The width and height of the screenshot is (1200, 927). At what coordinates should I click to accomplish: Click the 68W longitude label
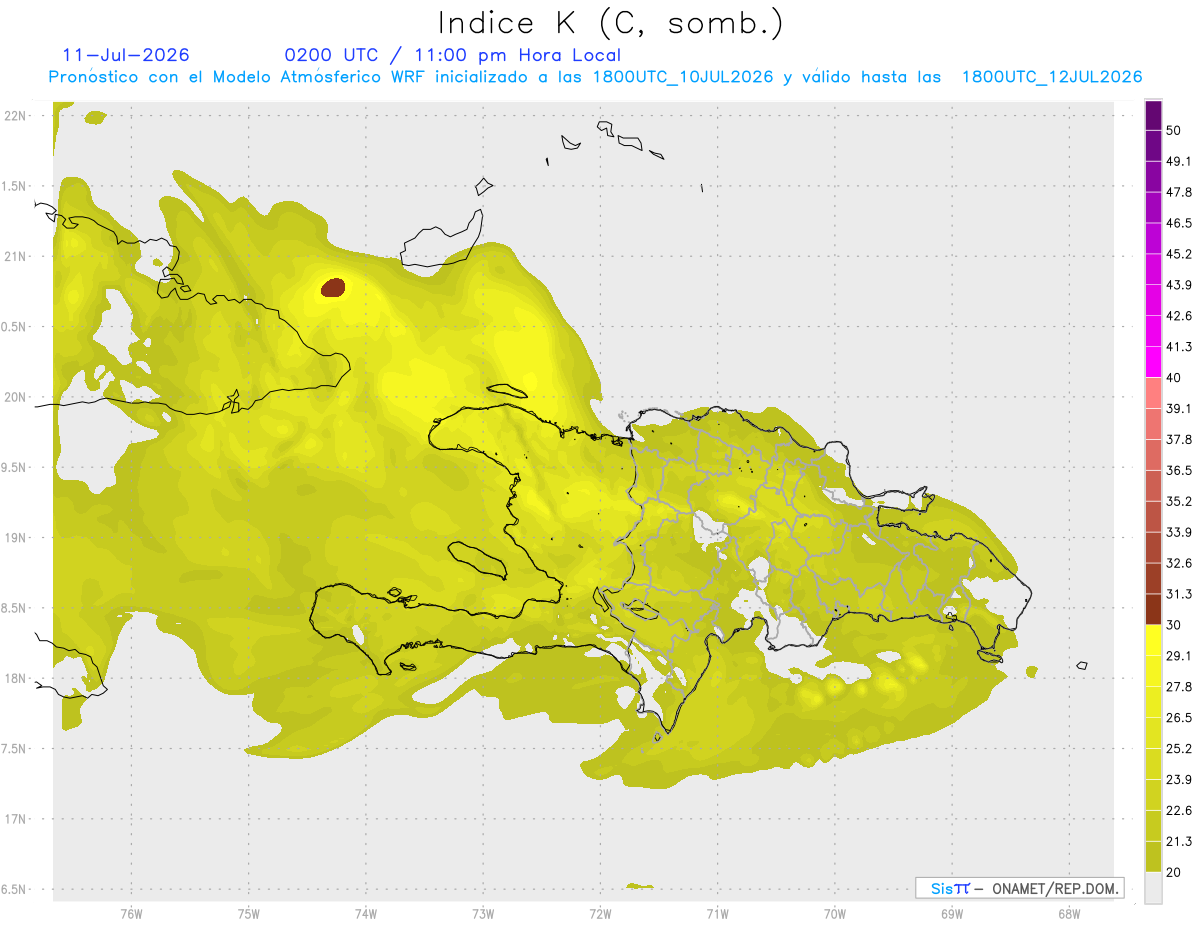(x=1069, y=913)
